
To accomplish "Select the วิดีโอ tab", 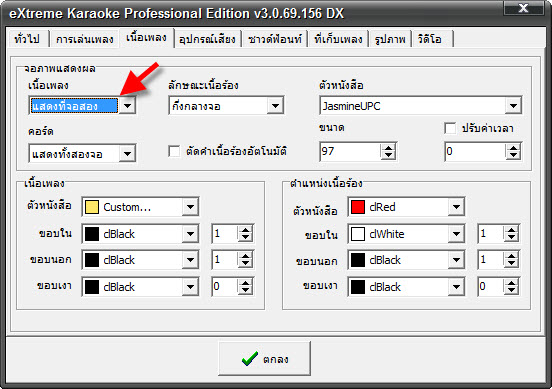I will pos(432,39).
